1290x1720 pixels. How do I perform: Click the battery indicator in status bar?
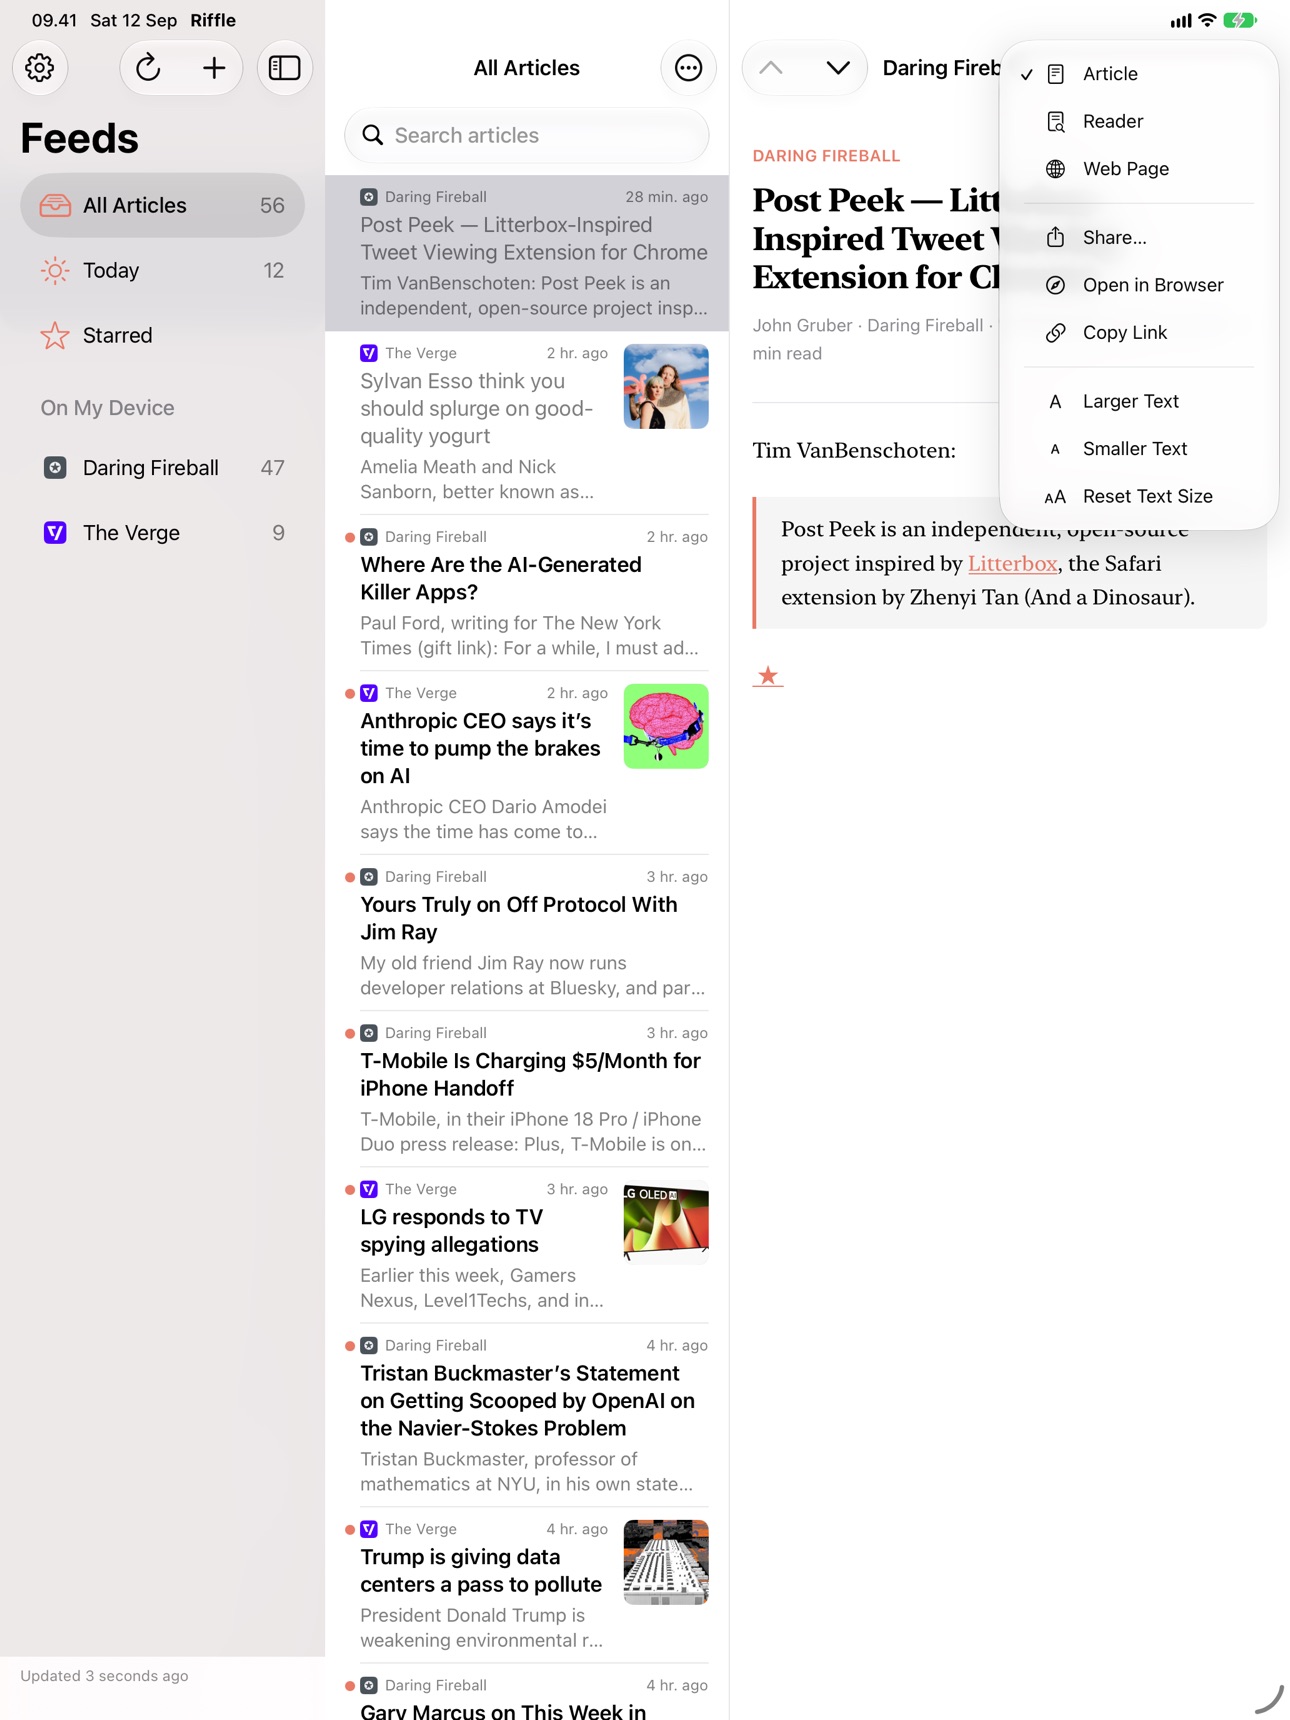[1240, 20]
